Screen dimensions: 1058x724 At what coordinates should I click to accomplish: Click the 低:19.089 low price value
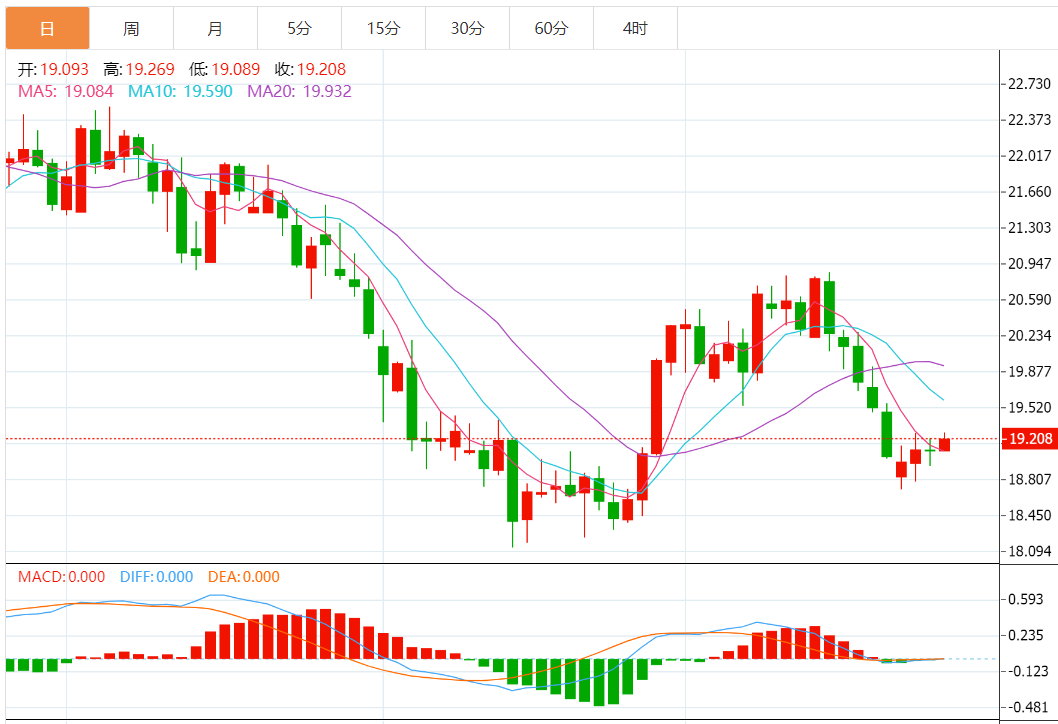coord(225,69)
